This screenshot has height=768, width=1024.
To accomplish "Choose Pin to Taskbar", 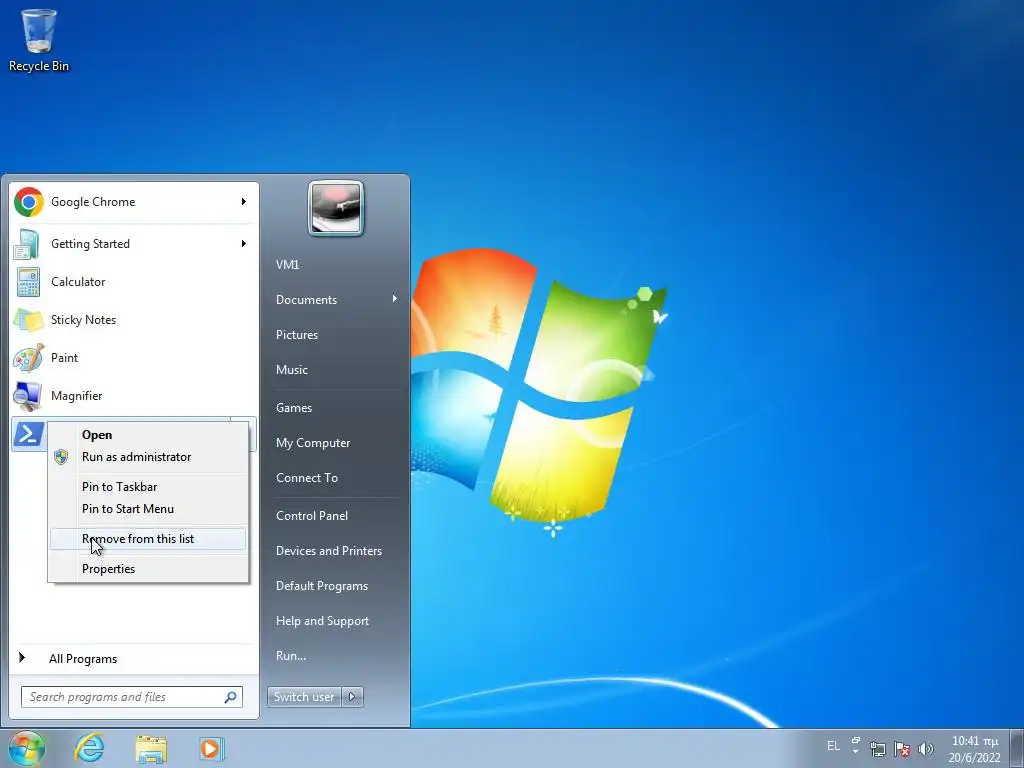I will coord(120,487).
